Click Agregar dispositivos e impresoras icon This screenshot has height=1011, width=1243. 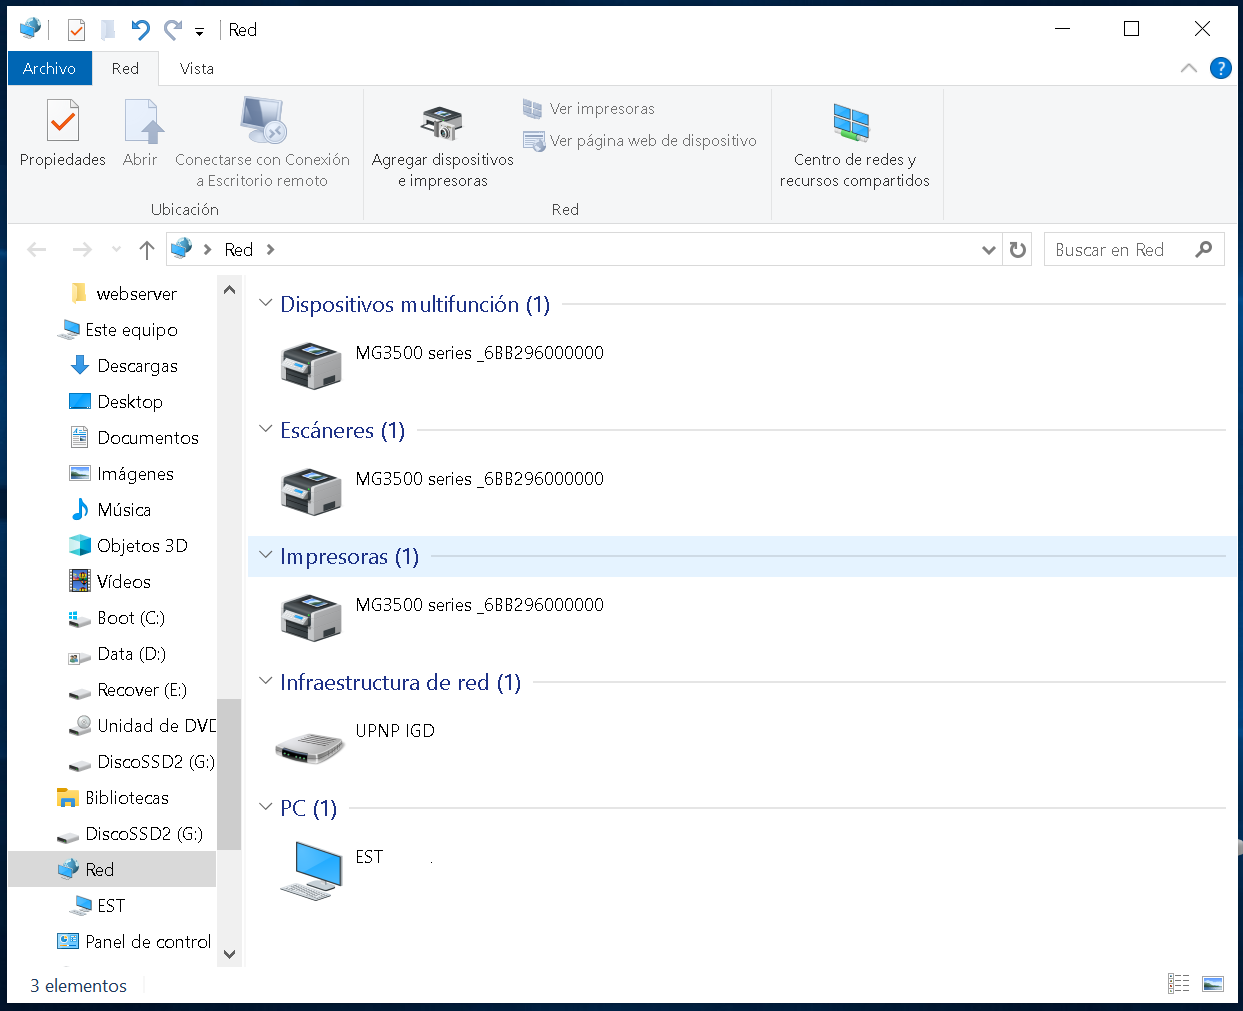[x=441, y=123]
